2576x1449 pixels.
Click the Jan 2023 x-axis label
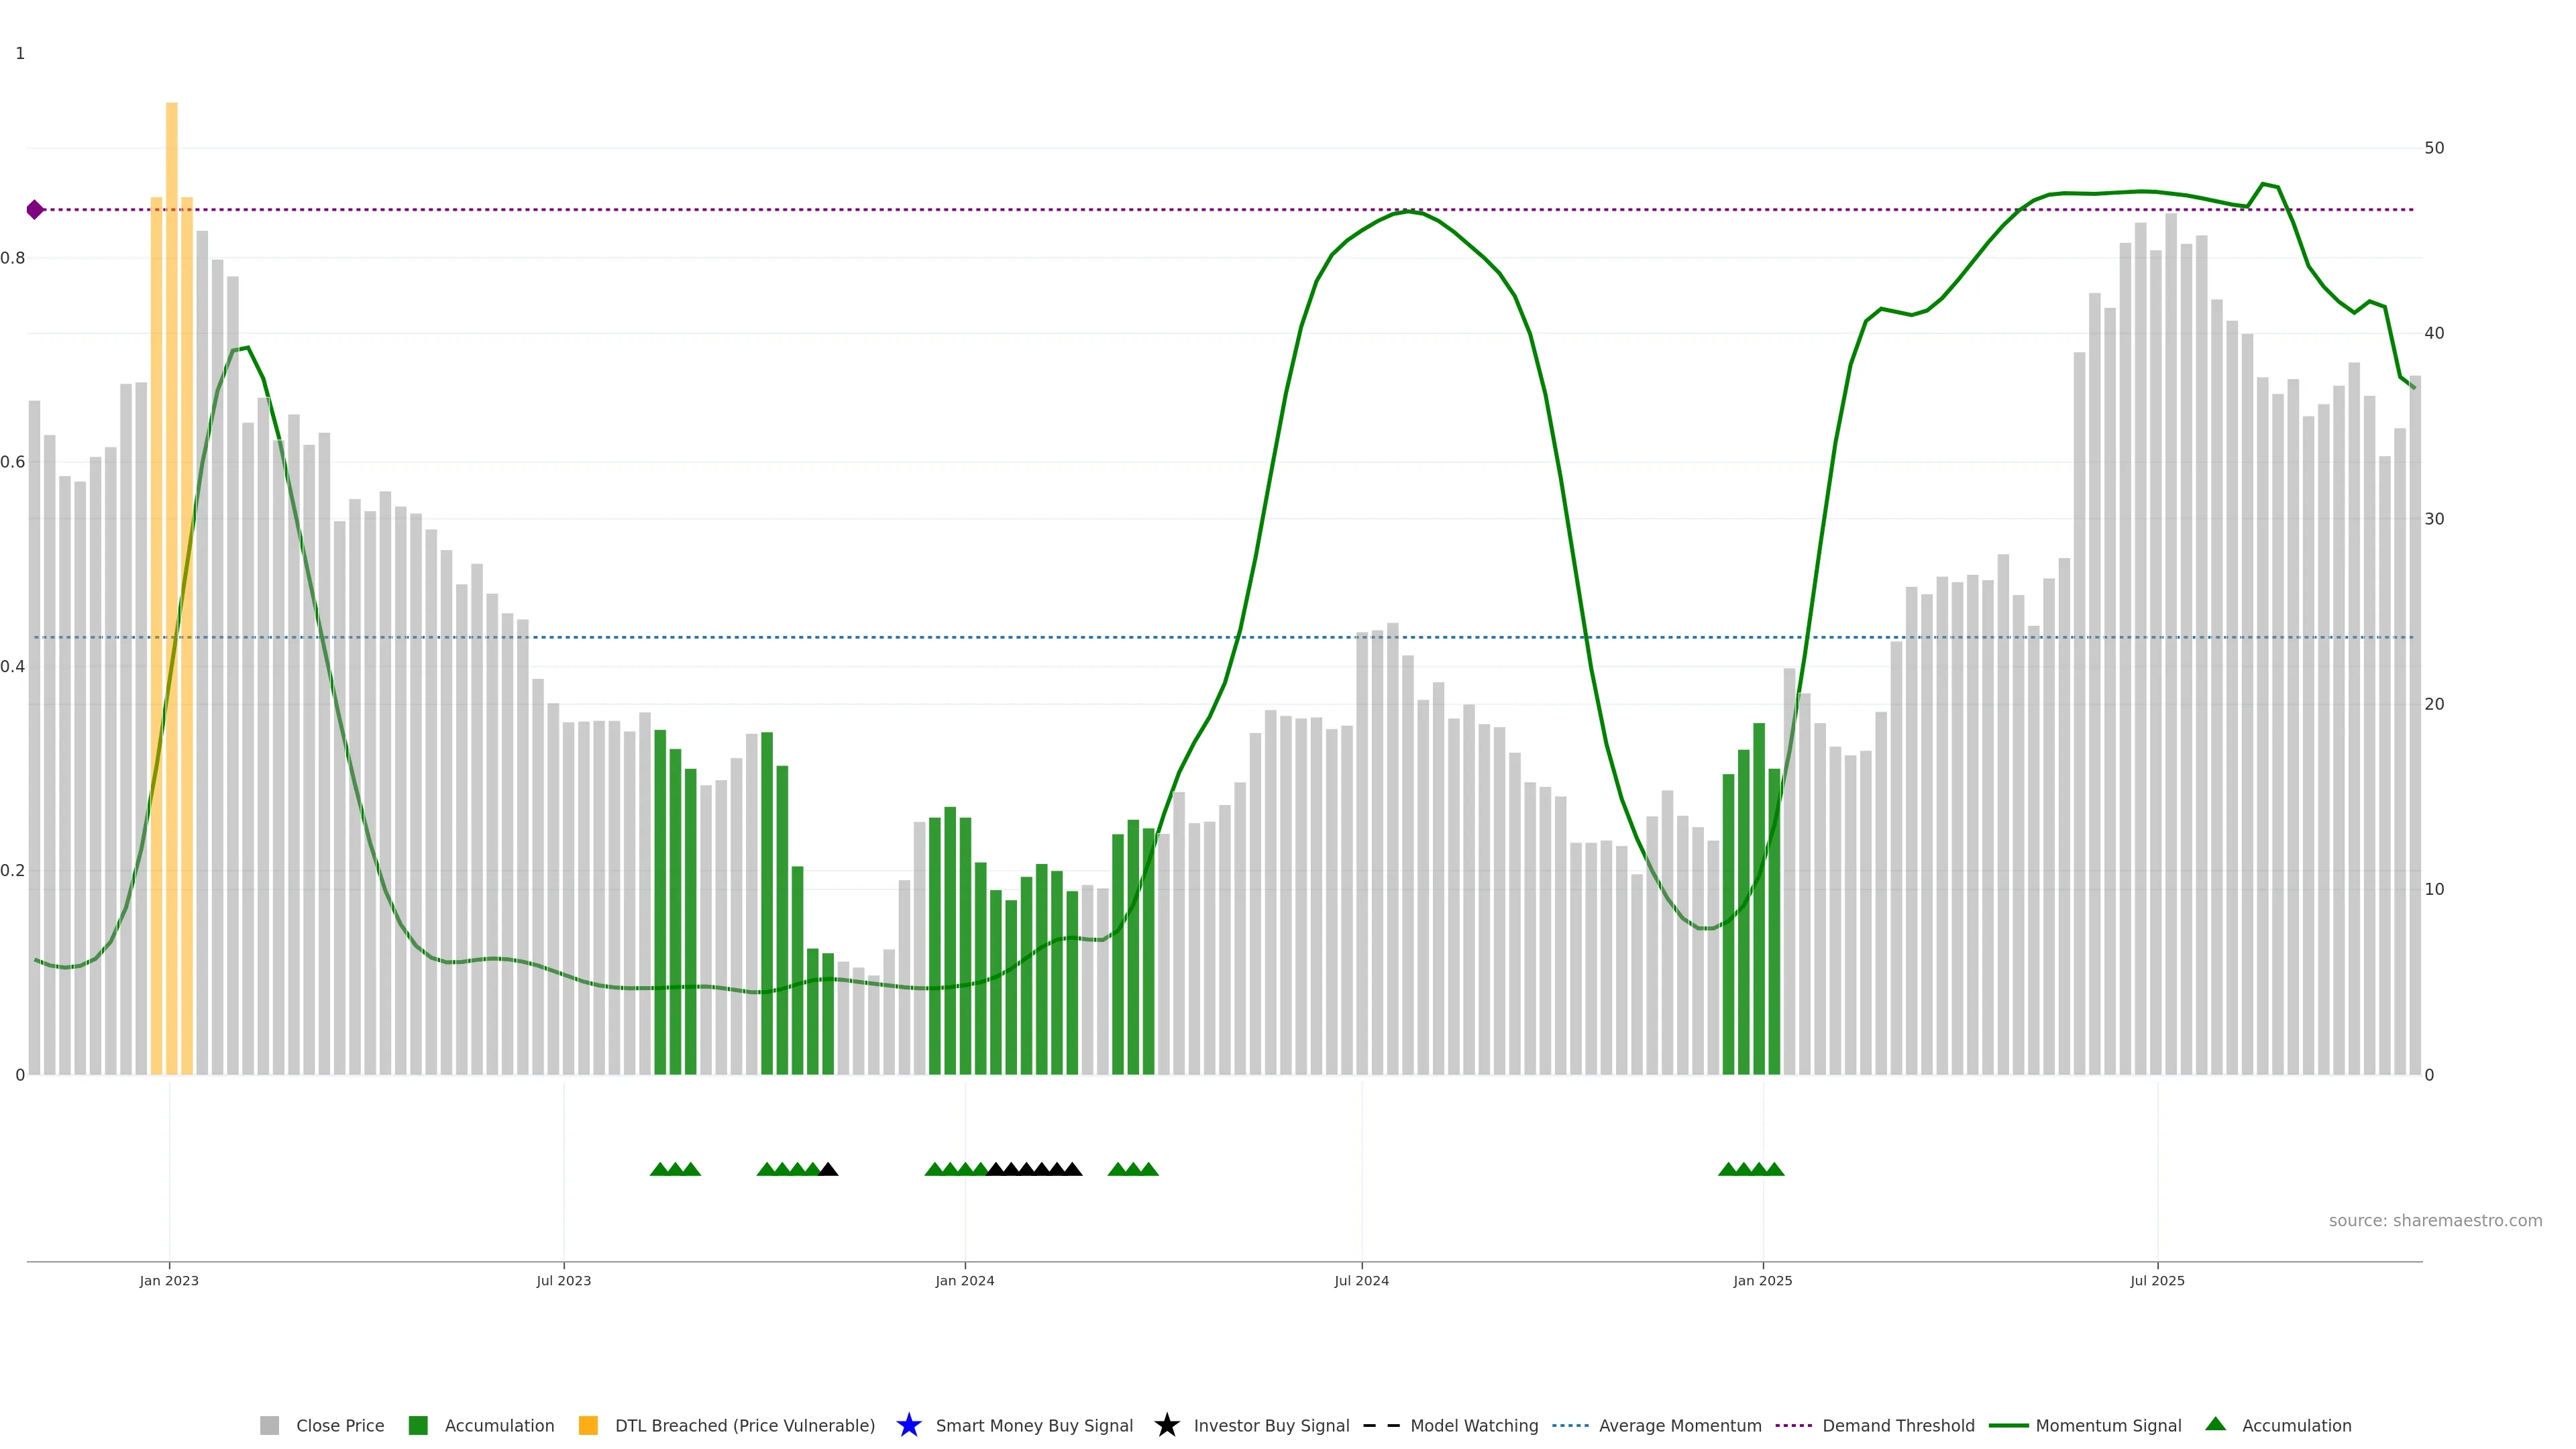169,1280
